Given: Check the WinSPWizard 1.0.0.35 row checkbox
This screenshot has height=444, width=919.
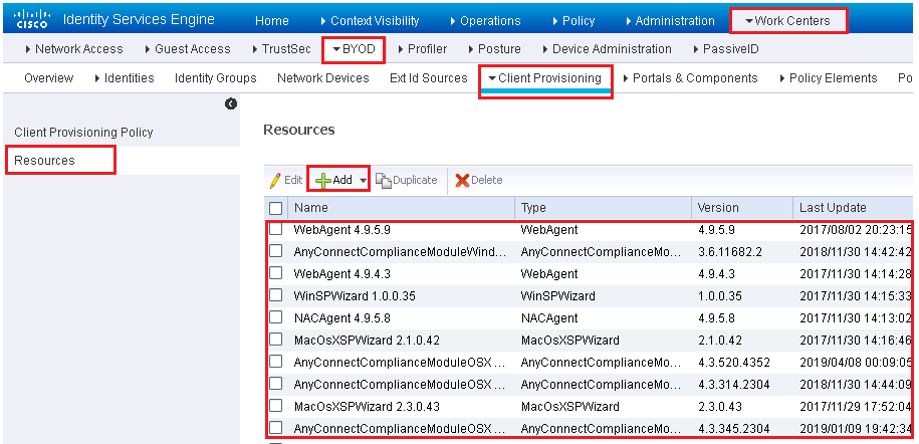Looking at the screenshot, I should point(275,296).
